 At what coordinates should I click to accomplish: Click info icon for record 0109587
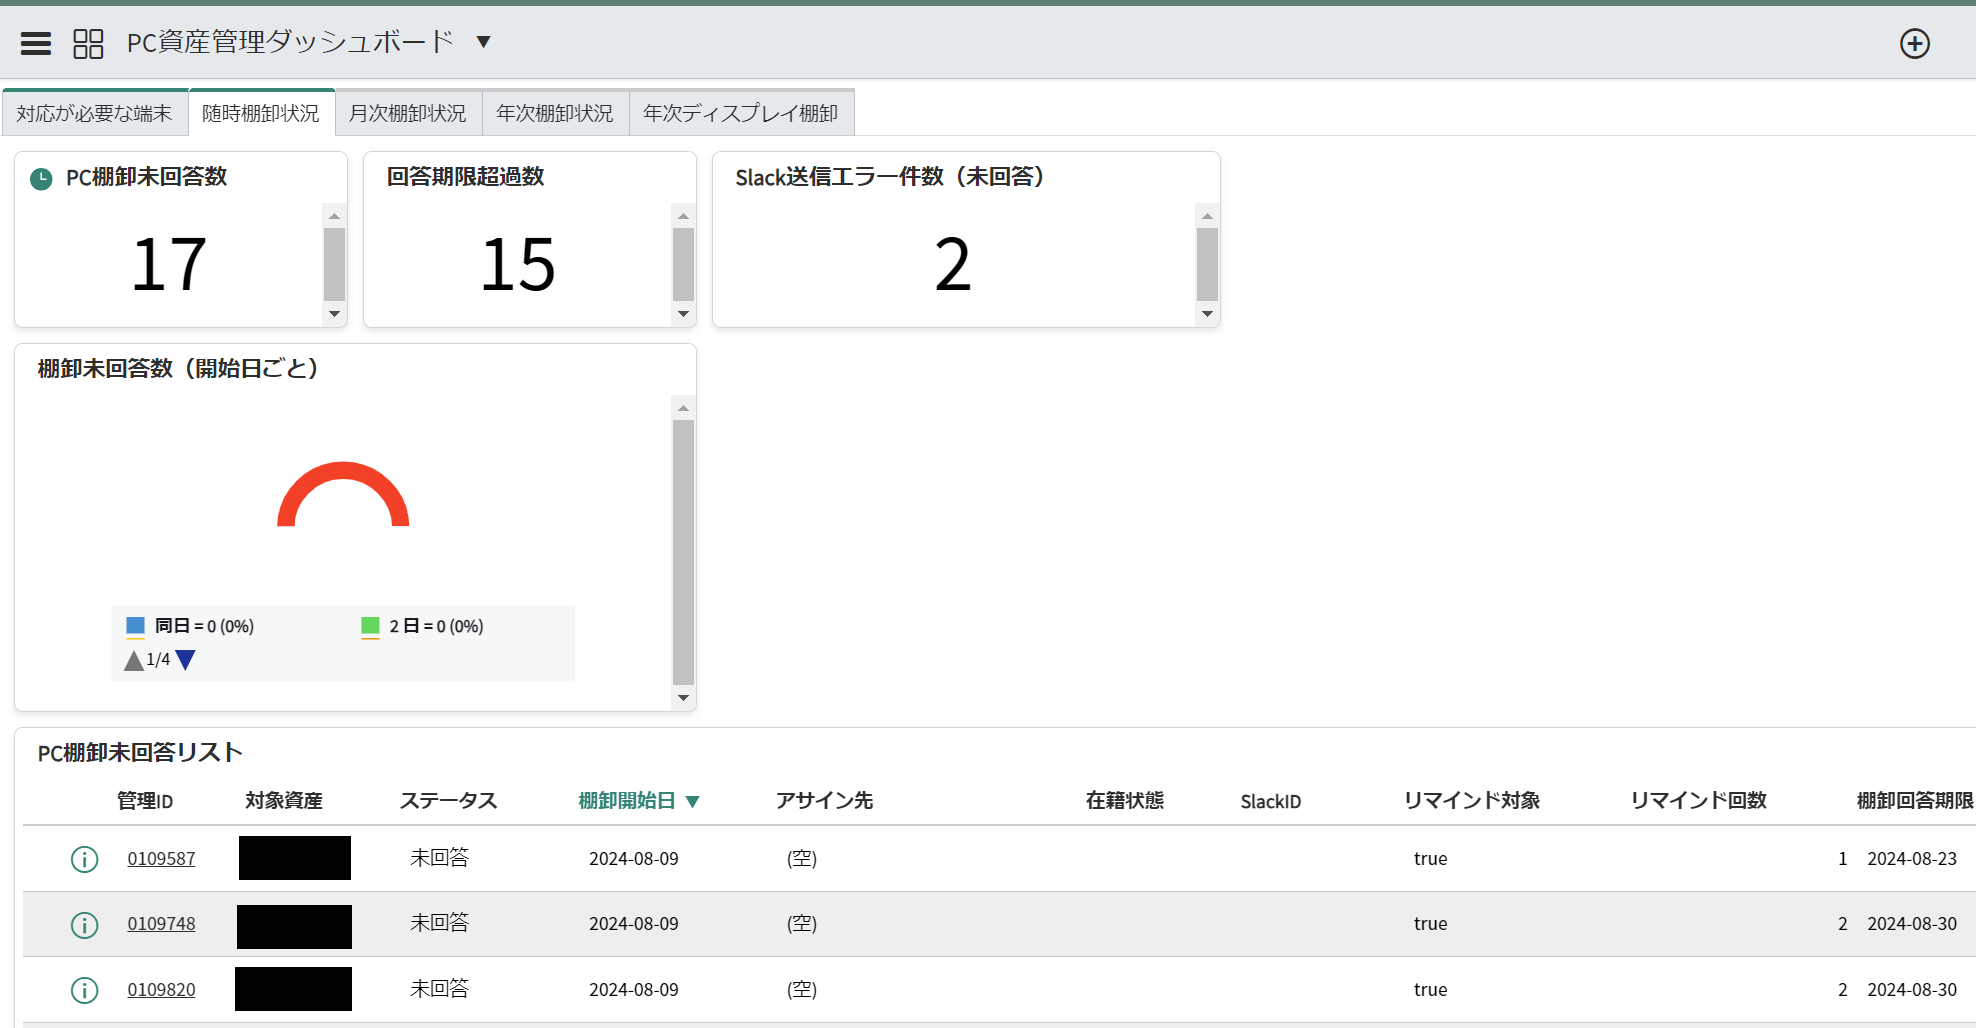pos(85,859)
